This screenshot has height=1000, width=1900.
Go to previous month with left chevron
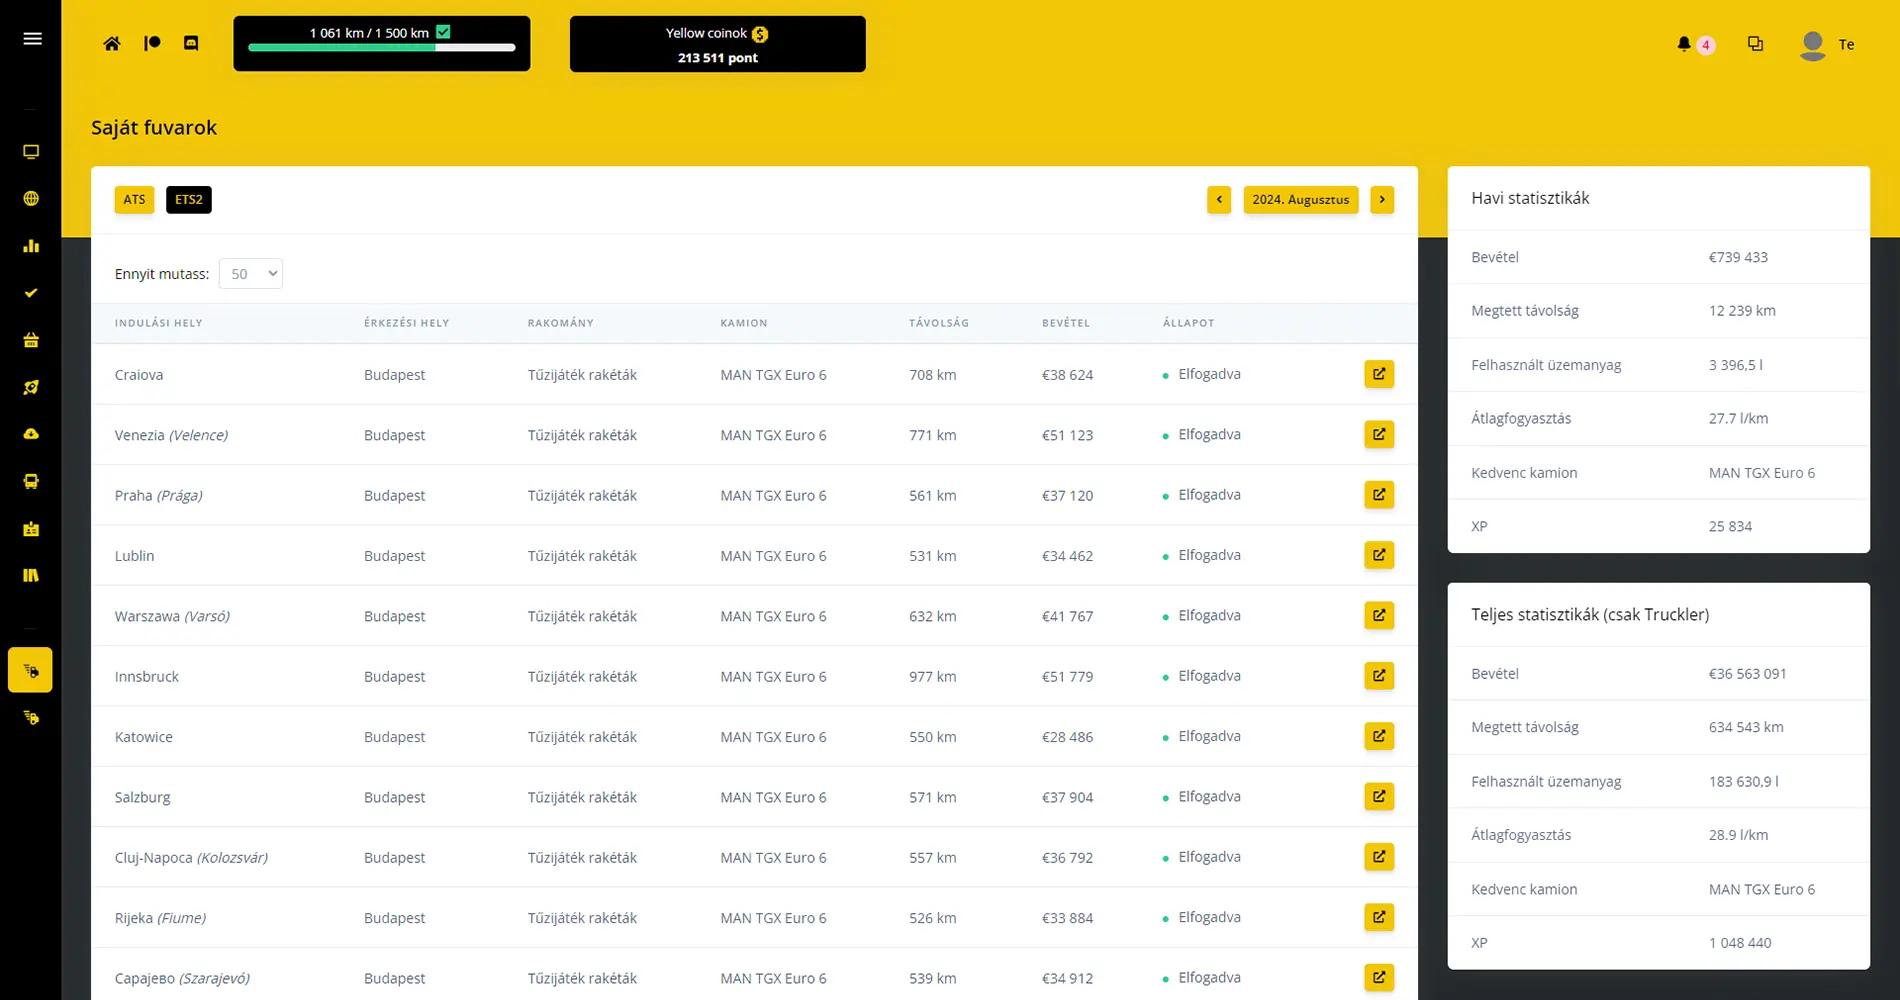tap(1218, 200)
